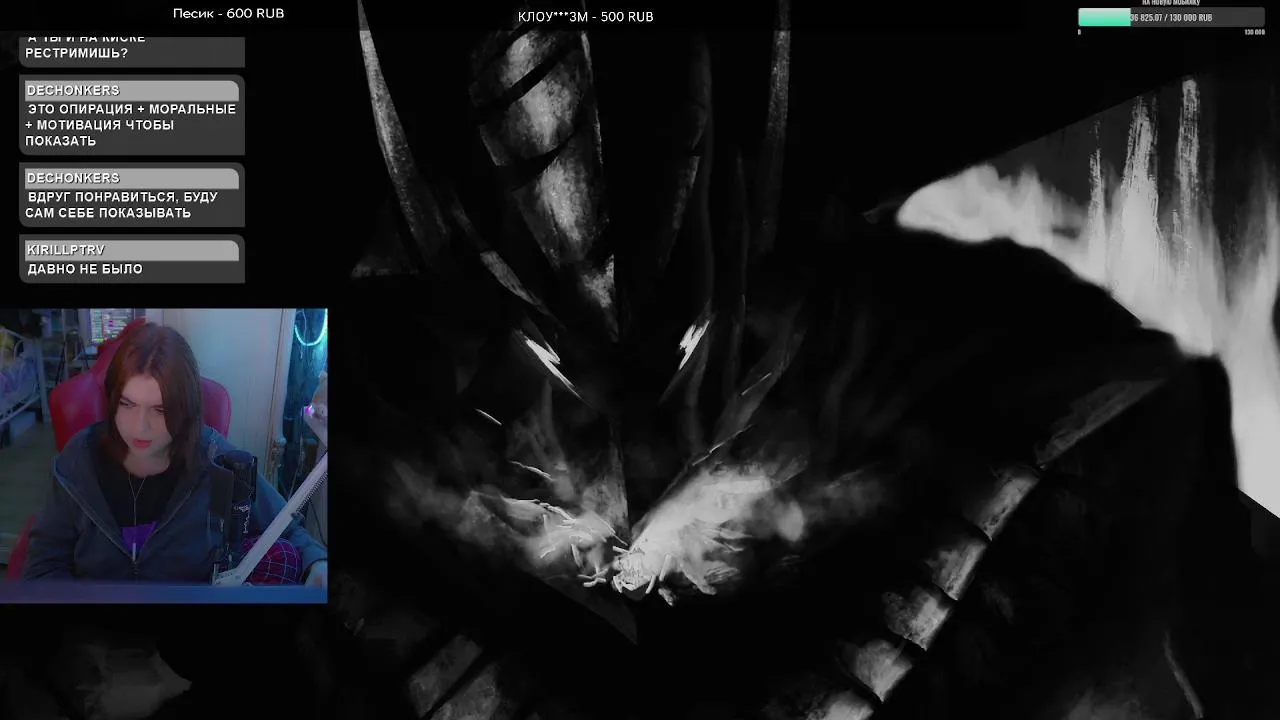The height and width of the screenshot is (720, 1280).
Task: Click the 'ДАВНО НЕ БЫЛО' chat message
Action: (x=85, y=269)
